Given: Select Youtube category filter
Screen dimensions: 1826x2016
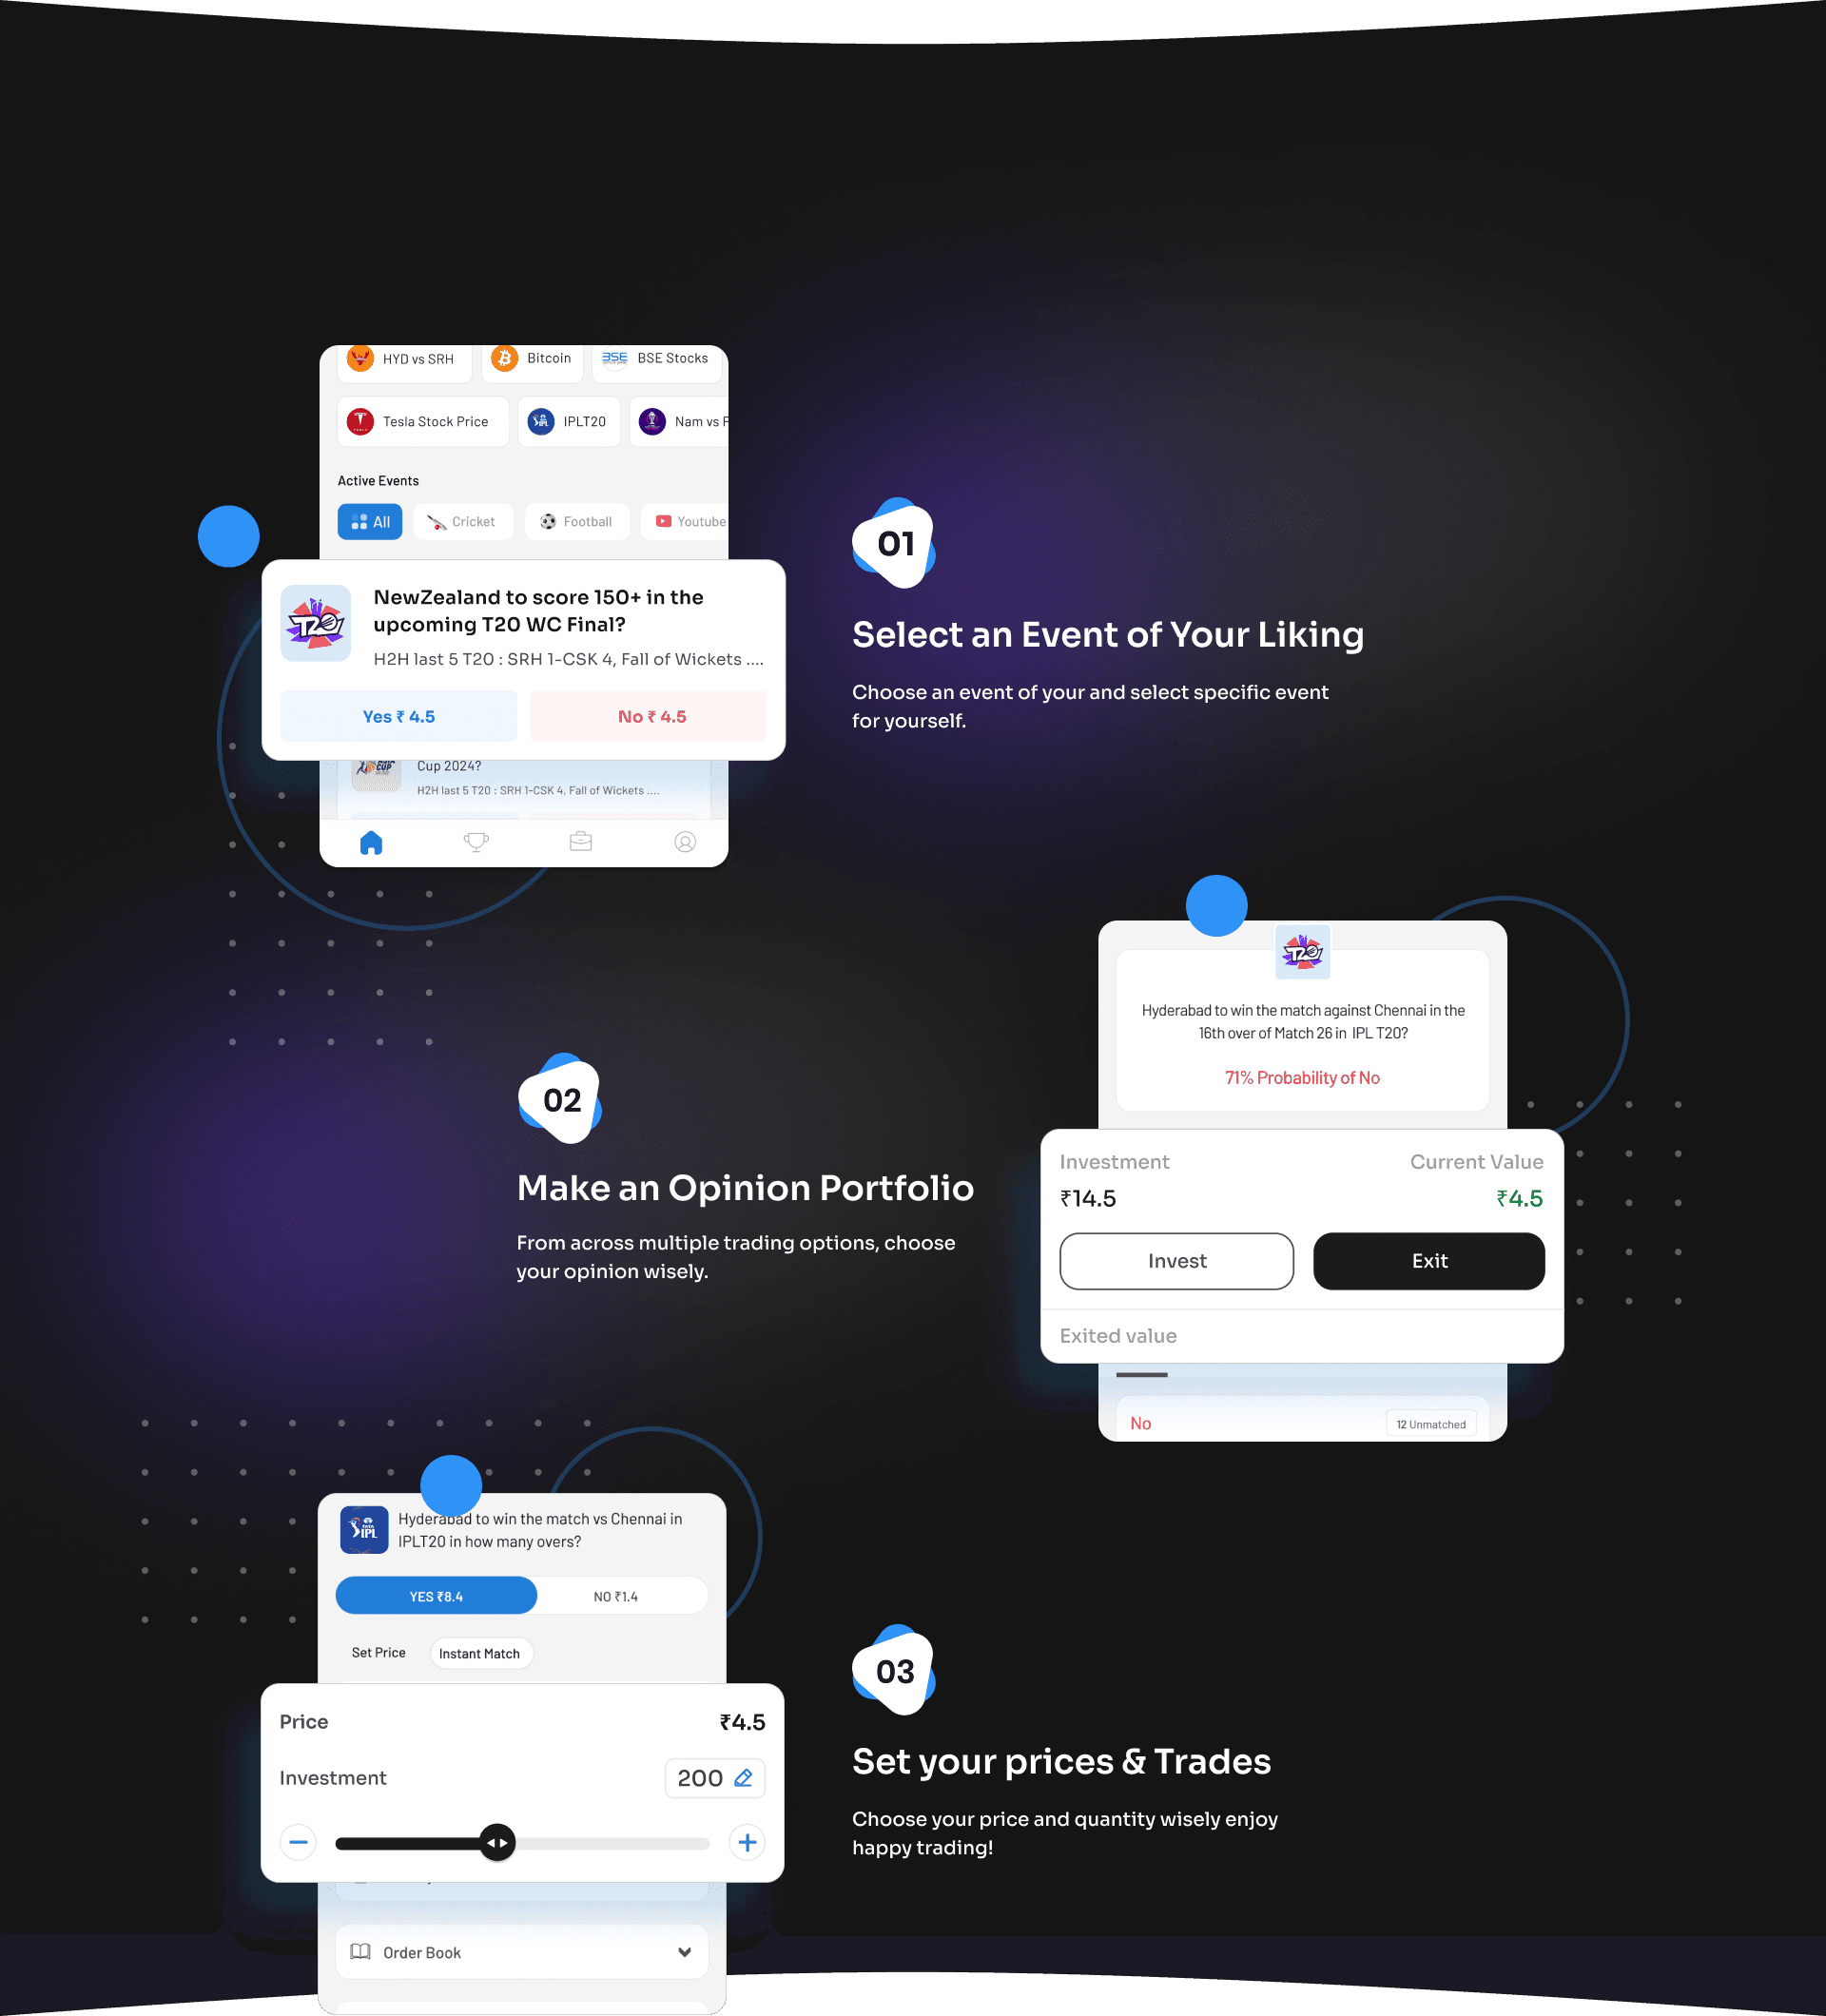Looking at the screenshot, I should pyautogui.click(x=691, y=521).
